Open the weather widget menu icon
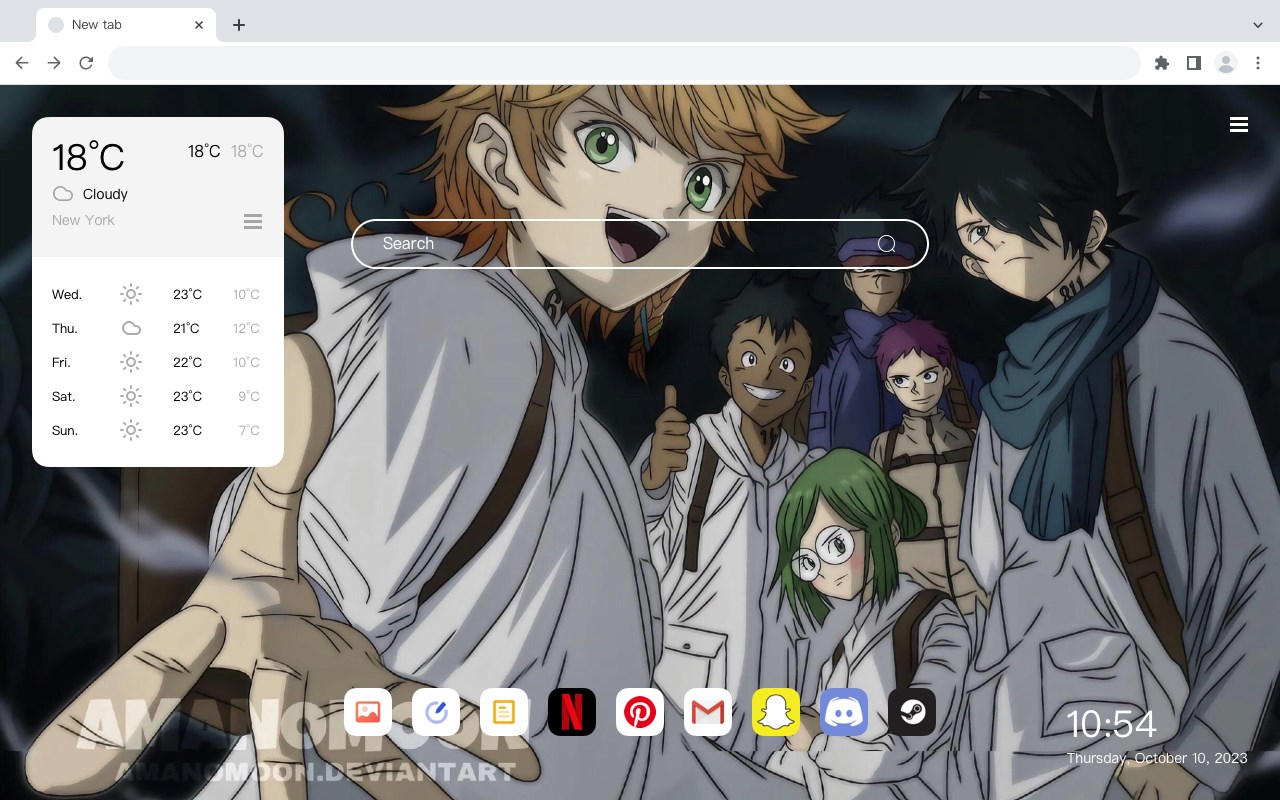 253,221
